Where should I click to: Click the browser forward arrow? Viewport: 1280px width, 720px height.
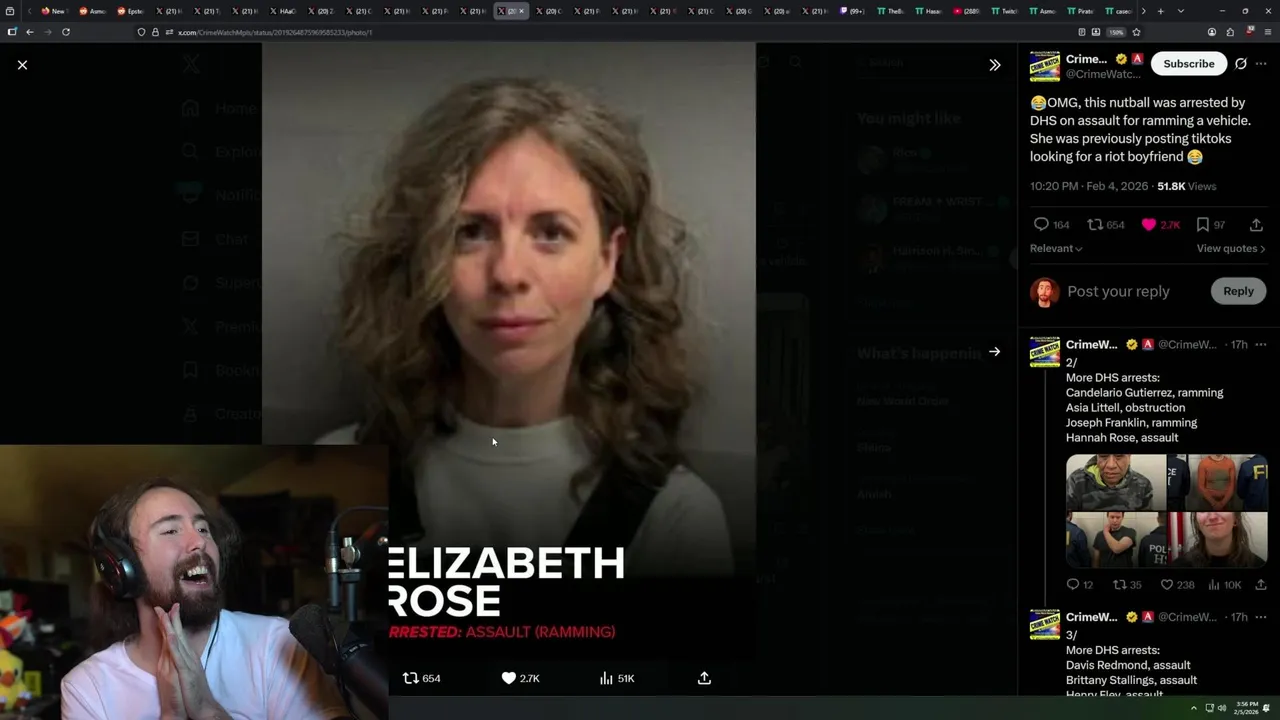click(x=48, y=32)
